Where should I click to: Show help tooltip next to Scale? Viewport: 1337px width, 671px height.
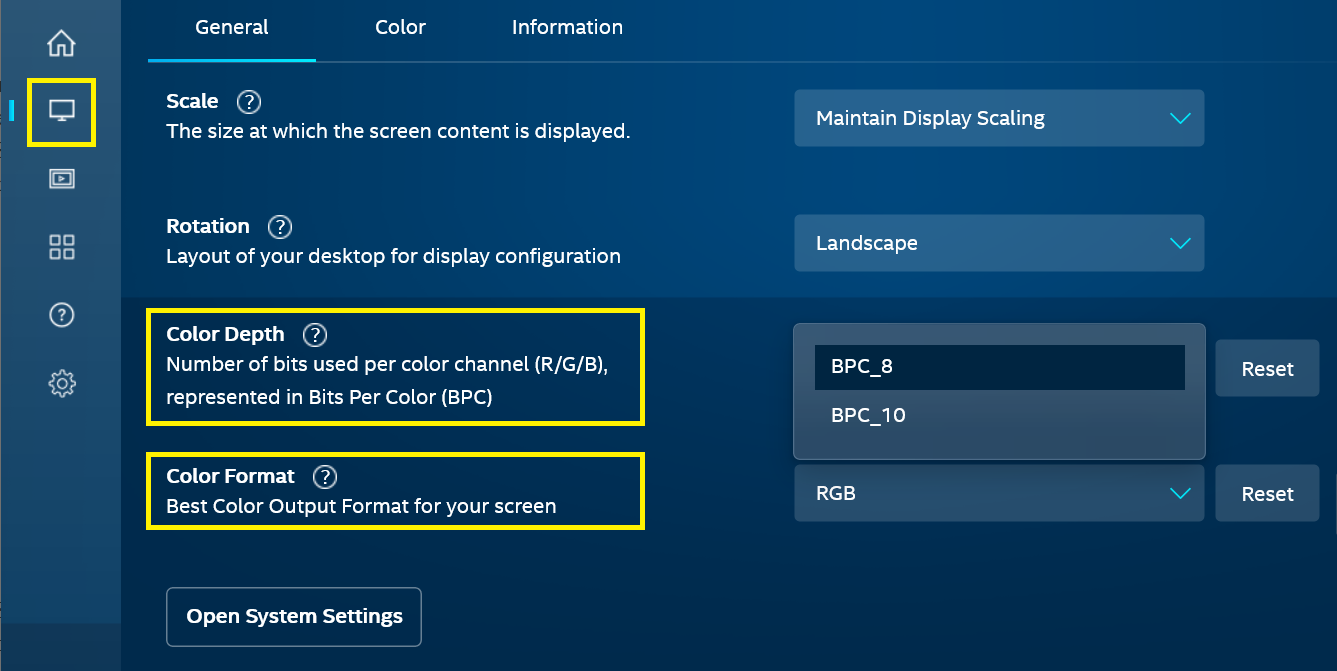(x=249, y=102)
